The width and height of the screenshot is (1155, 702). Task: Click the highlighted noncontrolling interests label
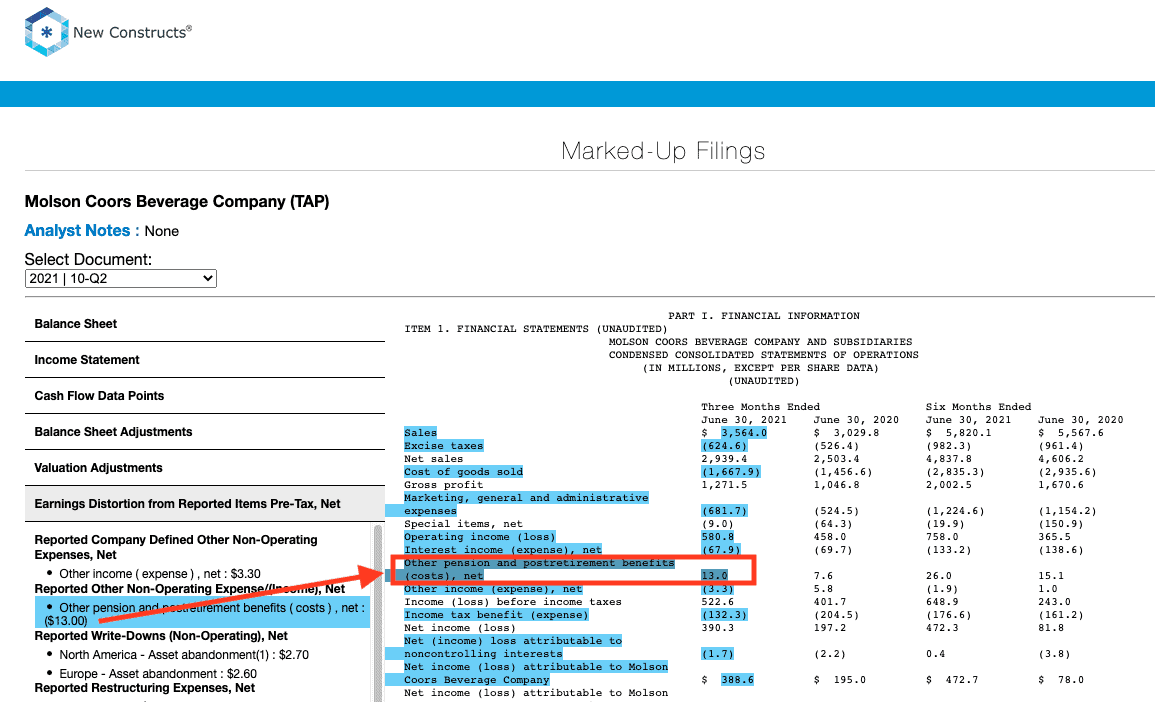(x=483, y=654)
